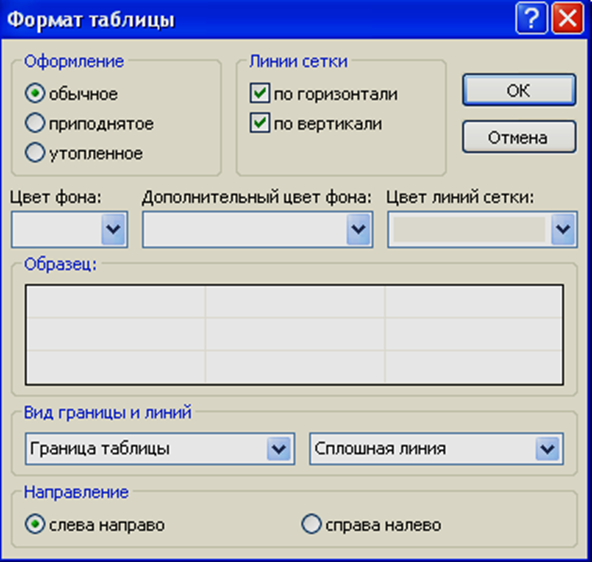Expand the Граница таблицы dropdown
The image size is (592, 562).
click(x=279, y=449)
